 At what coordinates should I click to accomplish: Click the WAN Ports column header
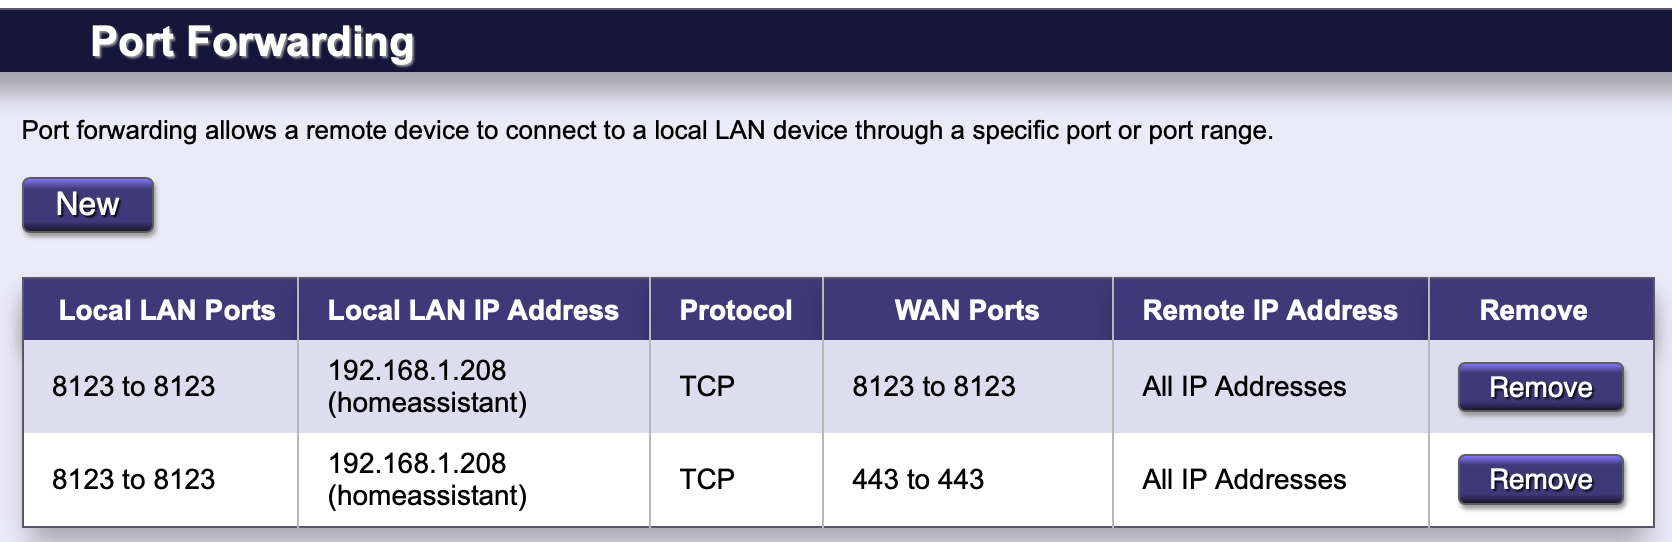coord(967,310)
